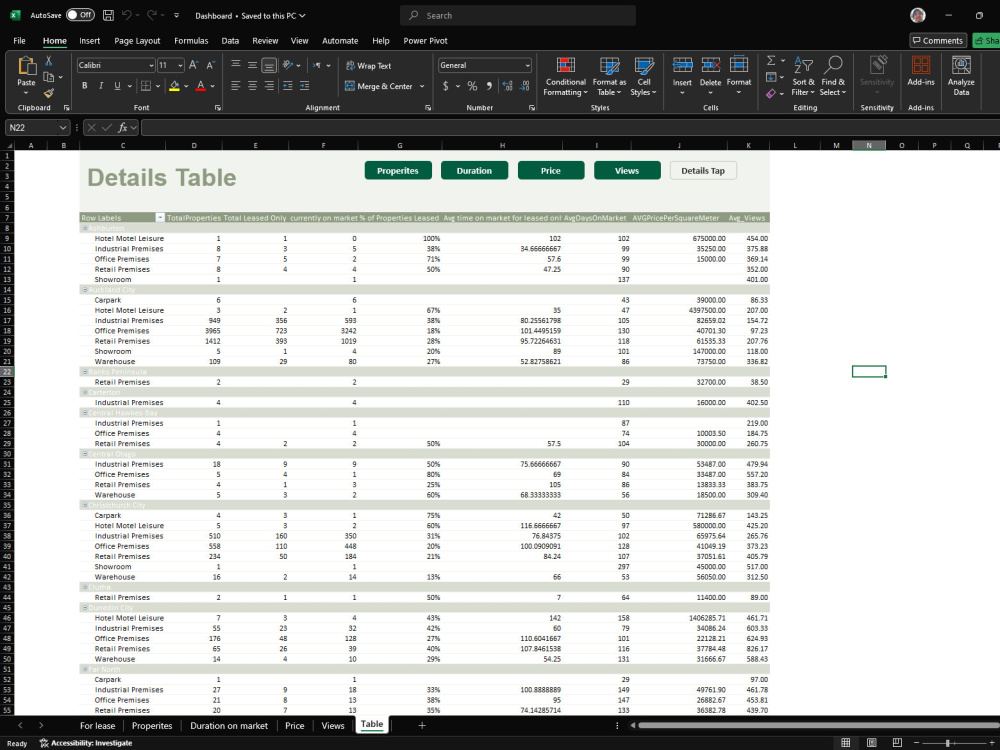Open the Comments button
The image size is (1000, 750).
(938, 40)
